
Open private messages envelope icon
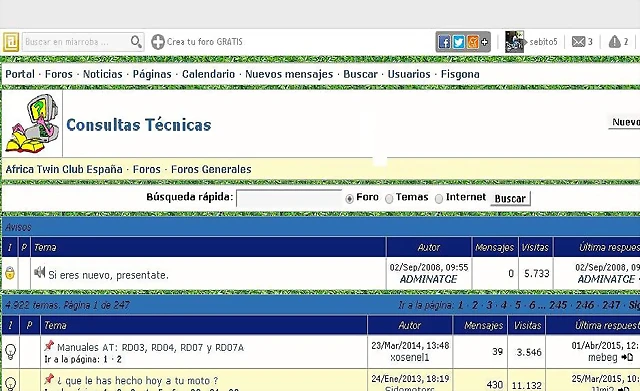pos(578,42)
